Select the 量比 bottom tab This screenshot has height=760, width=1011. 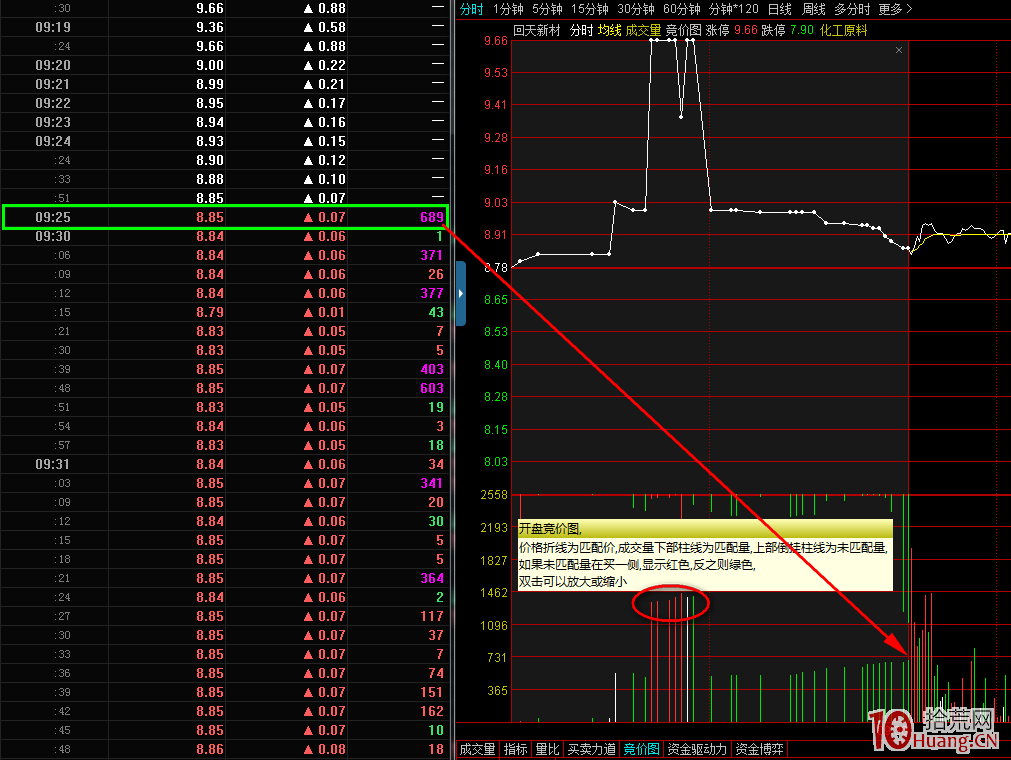tap(547, 749)
